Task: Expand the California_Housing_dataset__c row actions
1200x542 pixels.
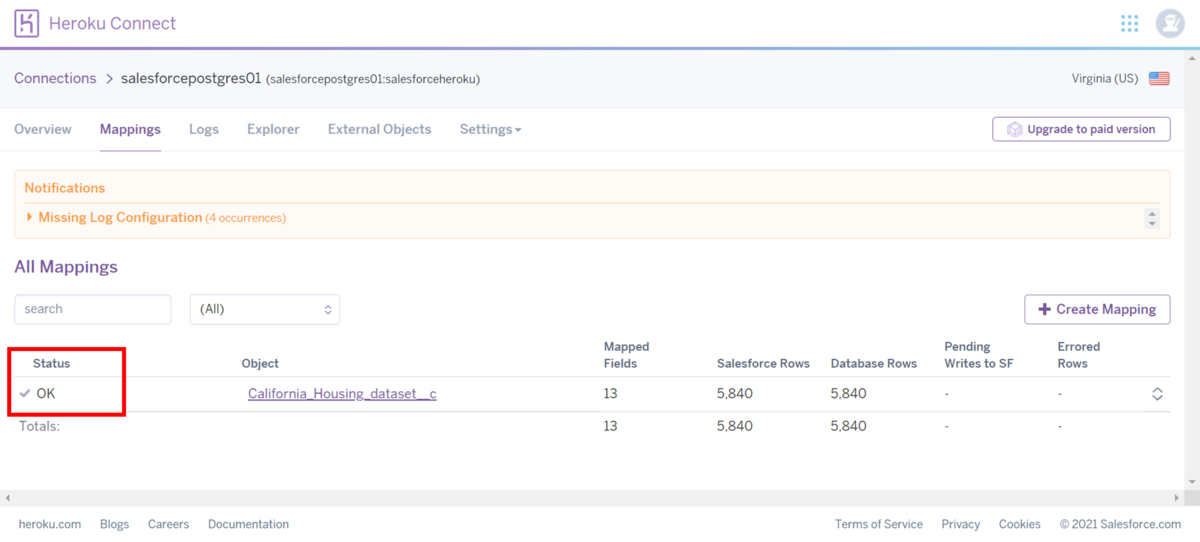Action: click(x=1157, y=394)
